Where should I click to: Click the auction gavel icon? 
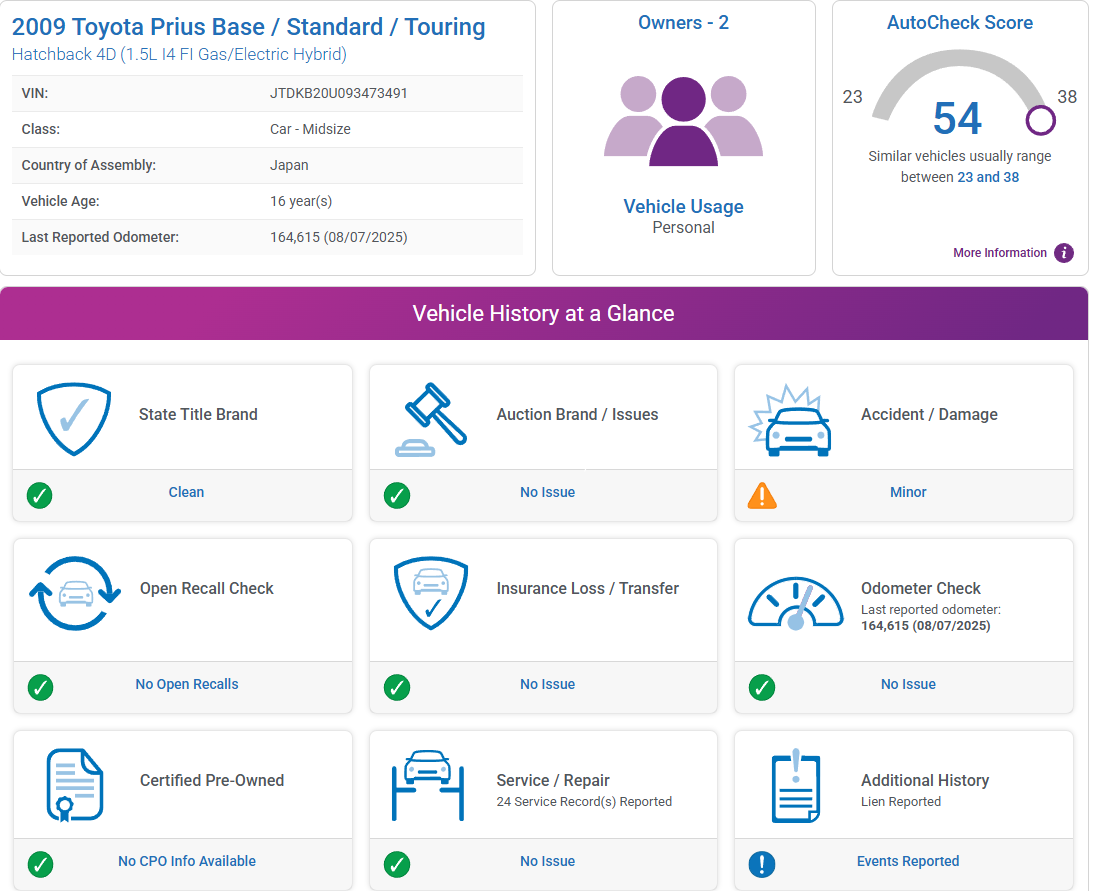[x=431, y=419]
